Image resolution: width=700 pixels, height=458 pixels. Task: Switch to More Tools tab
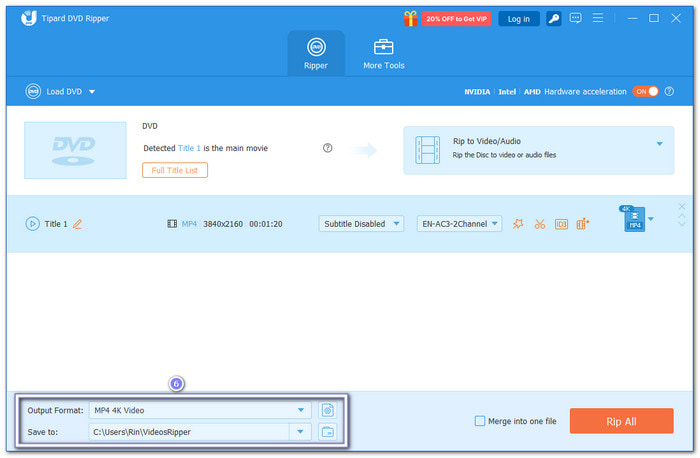click(x=383, y=54)
